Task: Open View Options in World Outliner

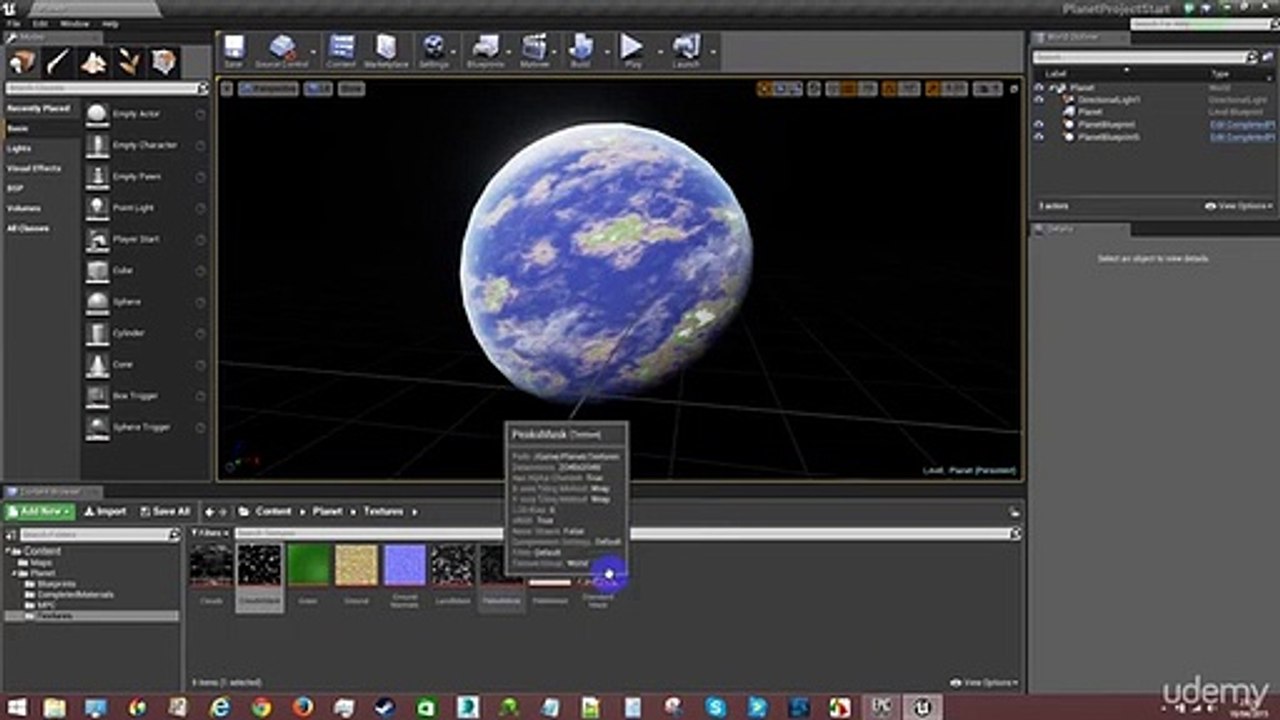Action: tap(1239, 206)
